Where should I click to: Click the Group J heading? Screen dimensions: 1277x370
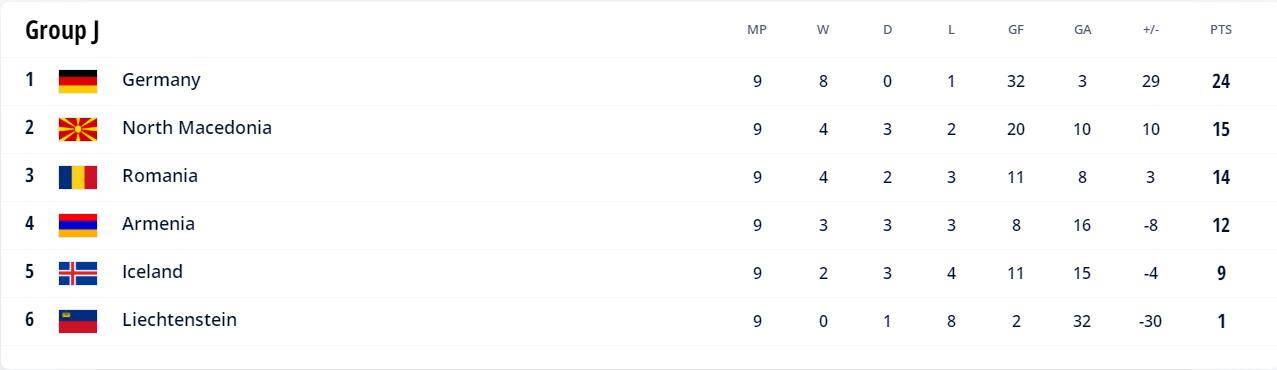[62, 31]
